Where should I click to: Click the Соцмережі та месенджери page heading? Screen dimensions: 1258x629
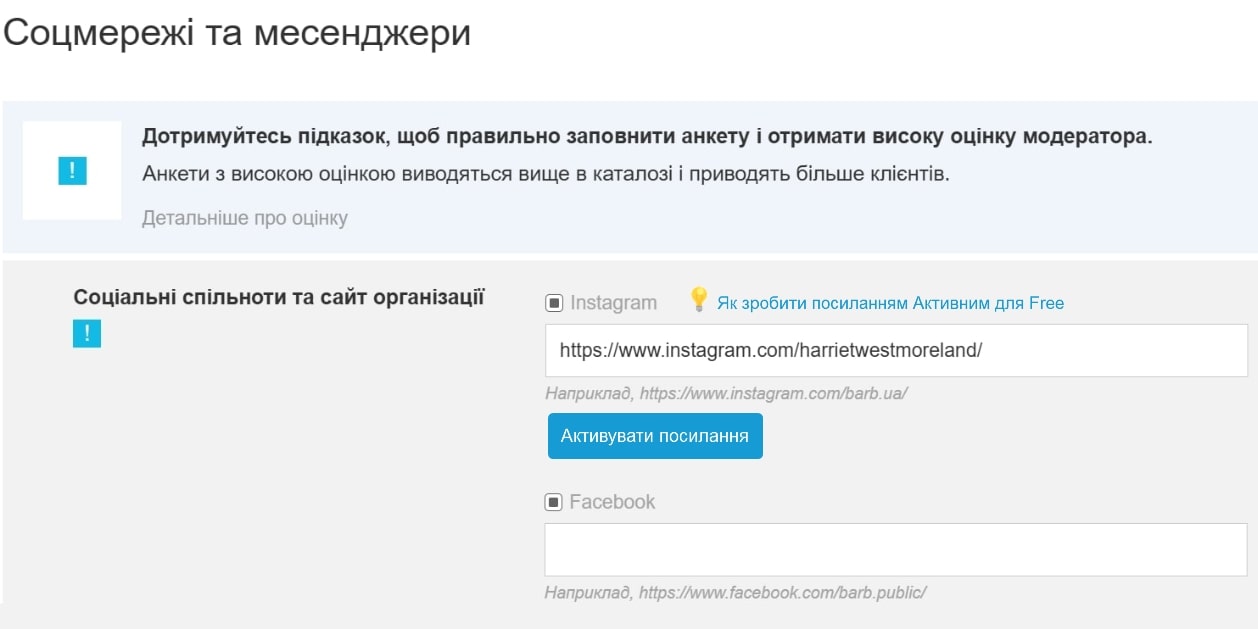[237, 33]
